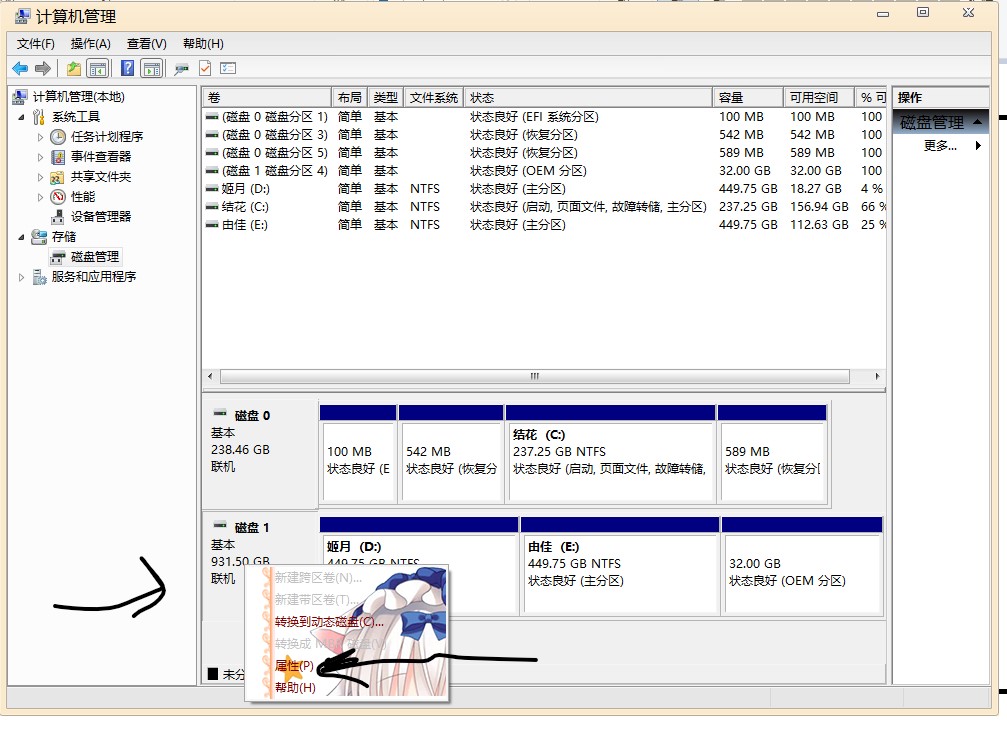Image resolution: width=1007 pixels, height=739 pixels.
Task: Click Show/Hide Console Tree toolbar icon
Action: pyautogui.click(x=98, y=68)
